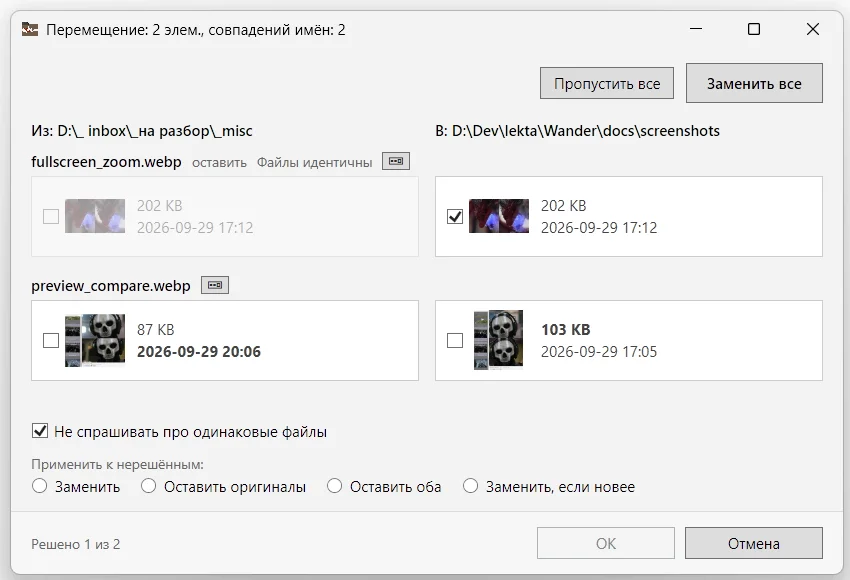
Task: Click the destination path ending in "docs\screenshots"
Action: 577,131
